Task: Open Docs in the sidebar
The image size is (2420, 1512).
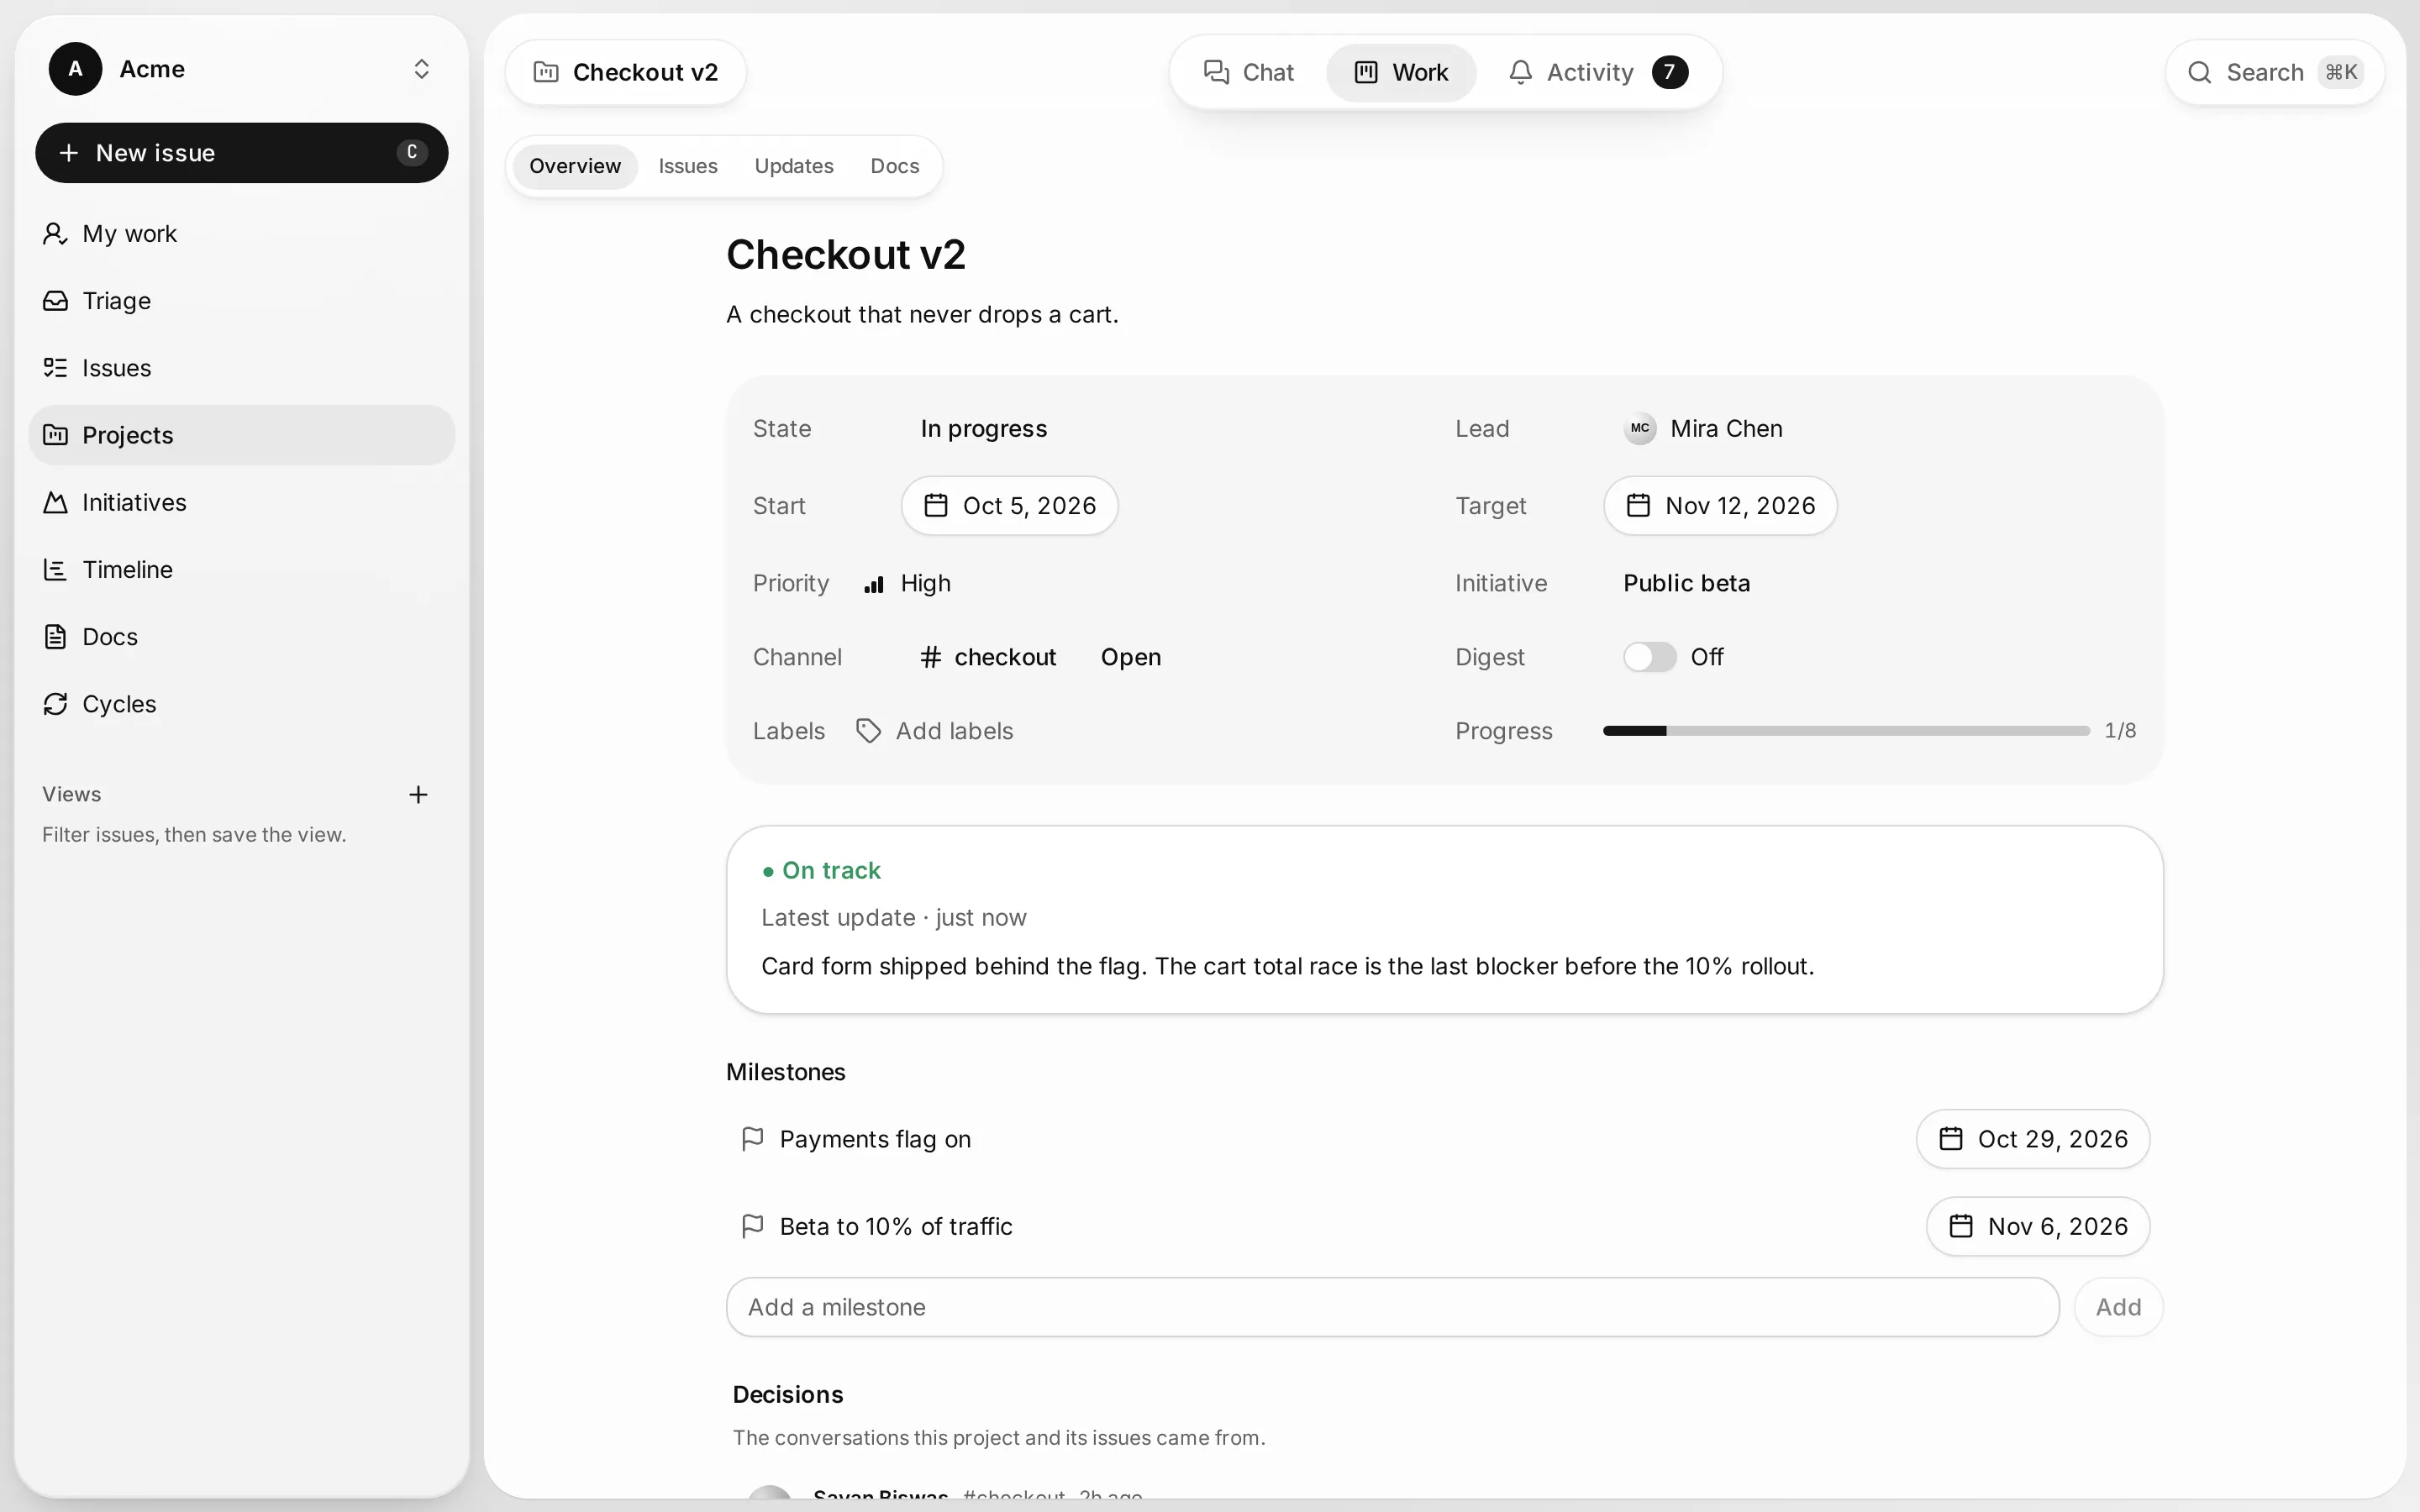Action: coord(241,637)
